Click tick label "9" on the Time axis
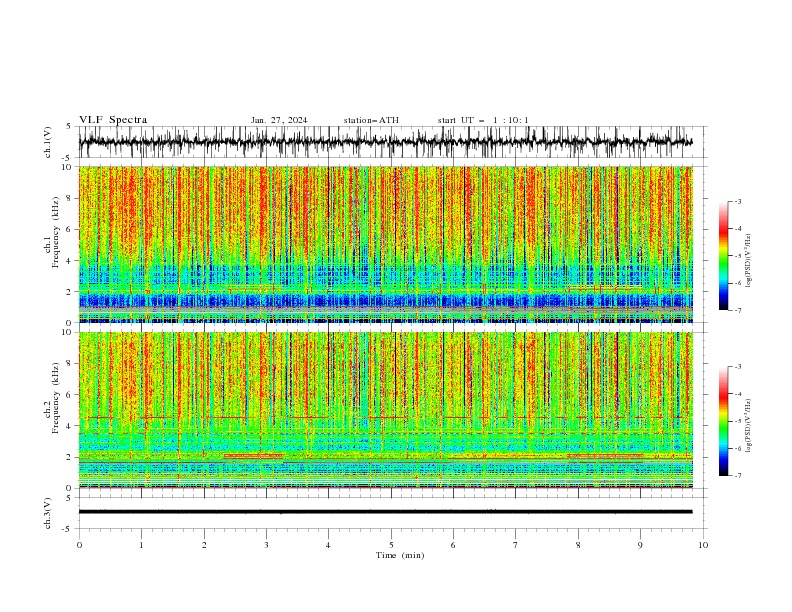Screen dimensions: 792x612 [640, 545]
